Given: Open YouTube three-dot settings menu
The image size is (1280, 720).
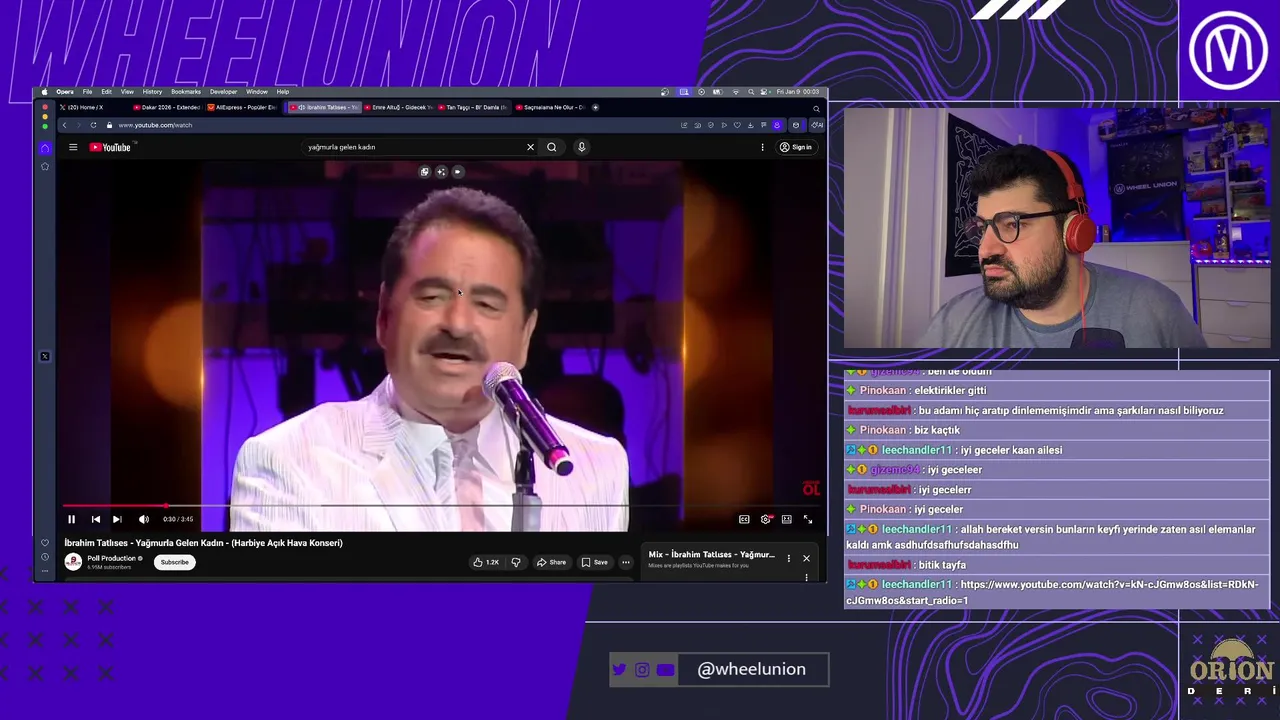Looking at the screenshot, I should pyautogui.click(x=762, y=147).
